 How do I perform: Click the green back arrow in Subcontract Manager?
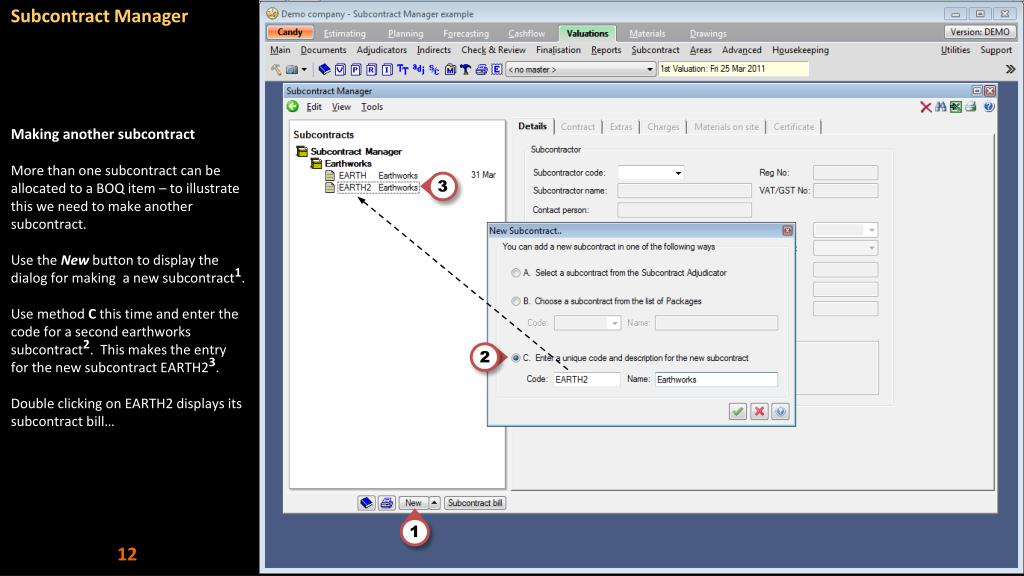[293, 106]
